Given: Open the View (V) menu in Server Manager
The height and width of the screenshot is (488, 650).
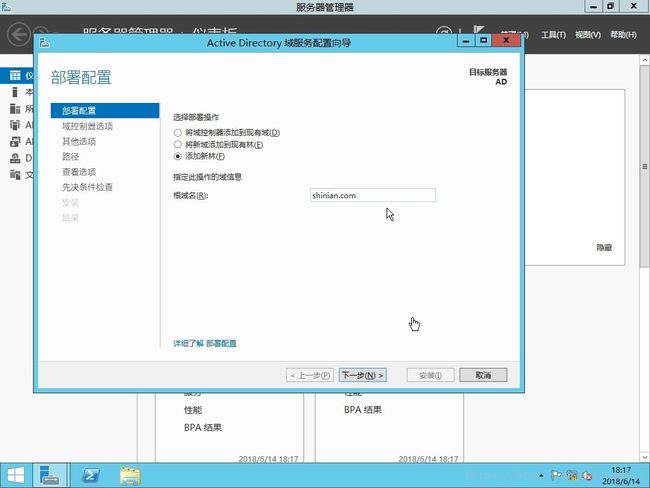Looking at the screenshot, I should [588, 35].
